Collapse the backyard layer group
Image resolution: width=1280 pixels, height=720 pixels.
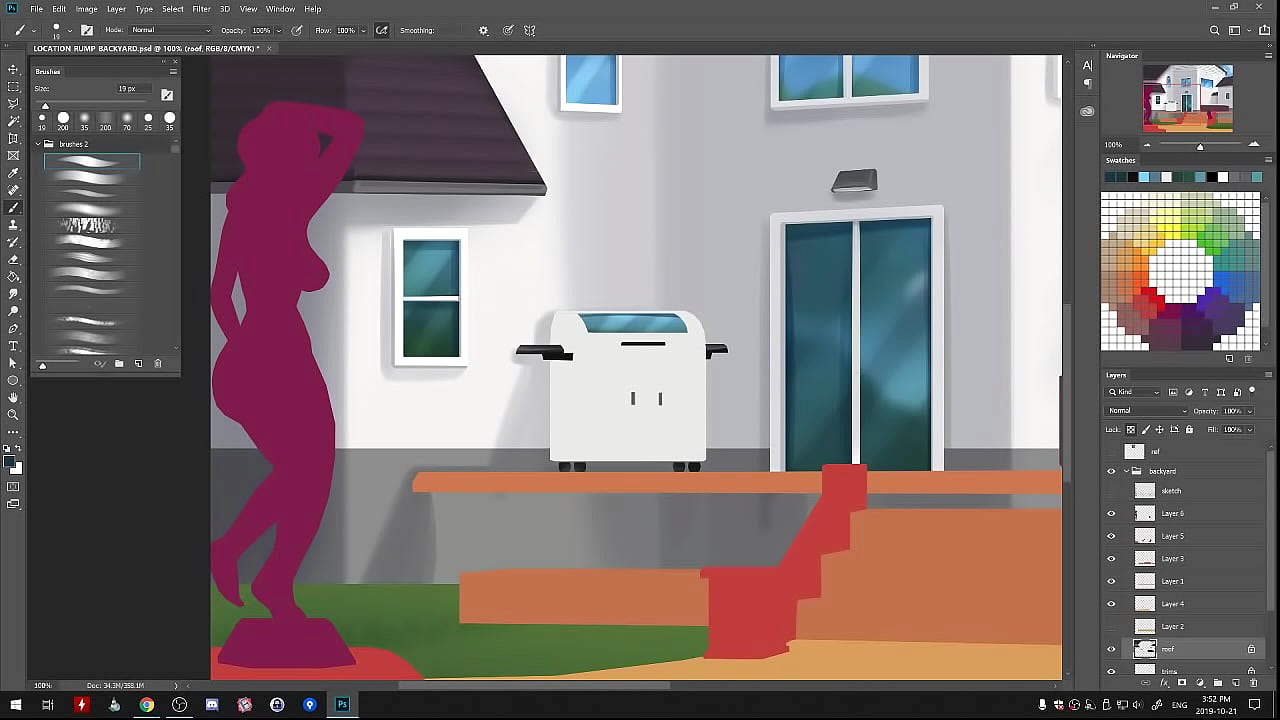tap(1126, 471)
